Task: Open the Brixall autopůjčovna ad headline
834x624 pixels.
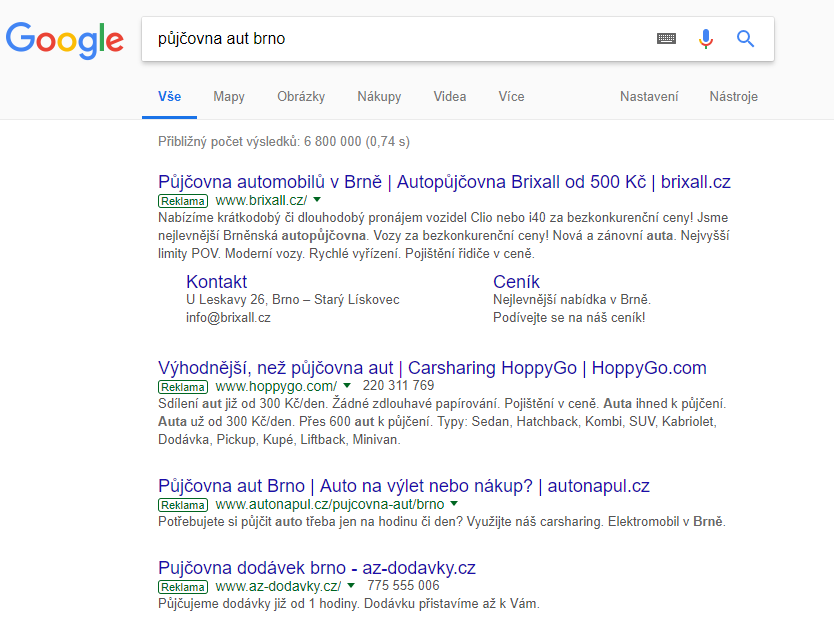Action: 444,182
